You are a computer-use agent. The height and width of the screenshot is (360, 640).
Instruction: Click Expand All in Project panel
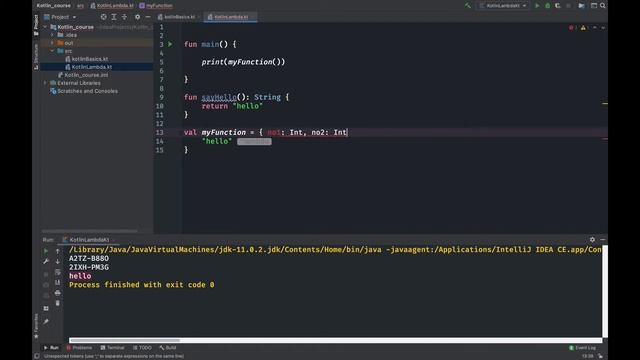114,17
